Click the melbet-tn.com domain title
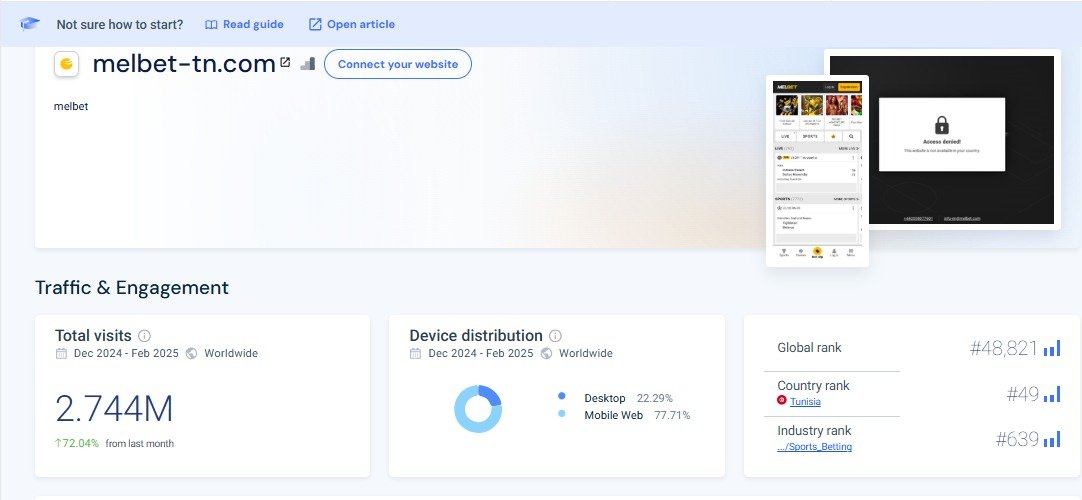1082x500 pixels. tap(184, 63)
